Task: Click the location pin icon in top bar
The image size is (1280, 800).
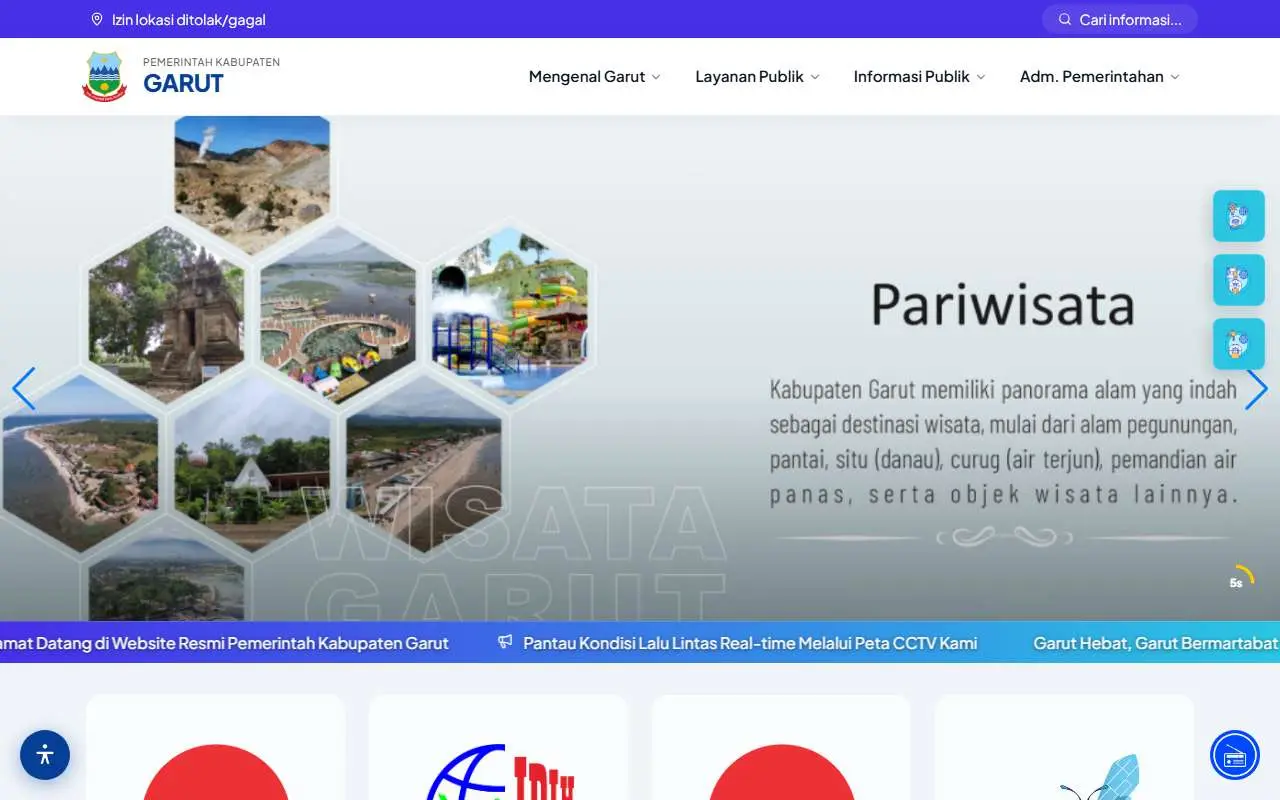Action: pos(97,19)
